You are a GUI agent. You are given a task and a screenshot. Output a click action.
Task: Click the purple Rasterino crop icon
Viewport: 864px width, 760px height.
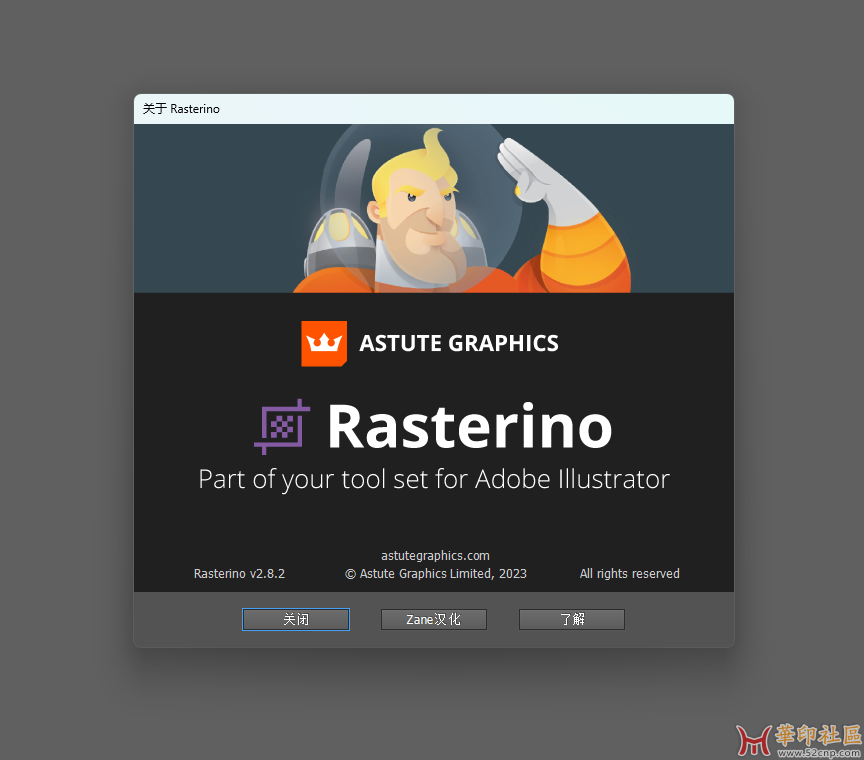coord(282,427)
